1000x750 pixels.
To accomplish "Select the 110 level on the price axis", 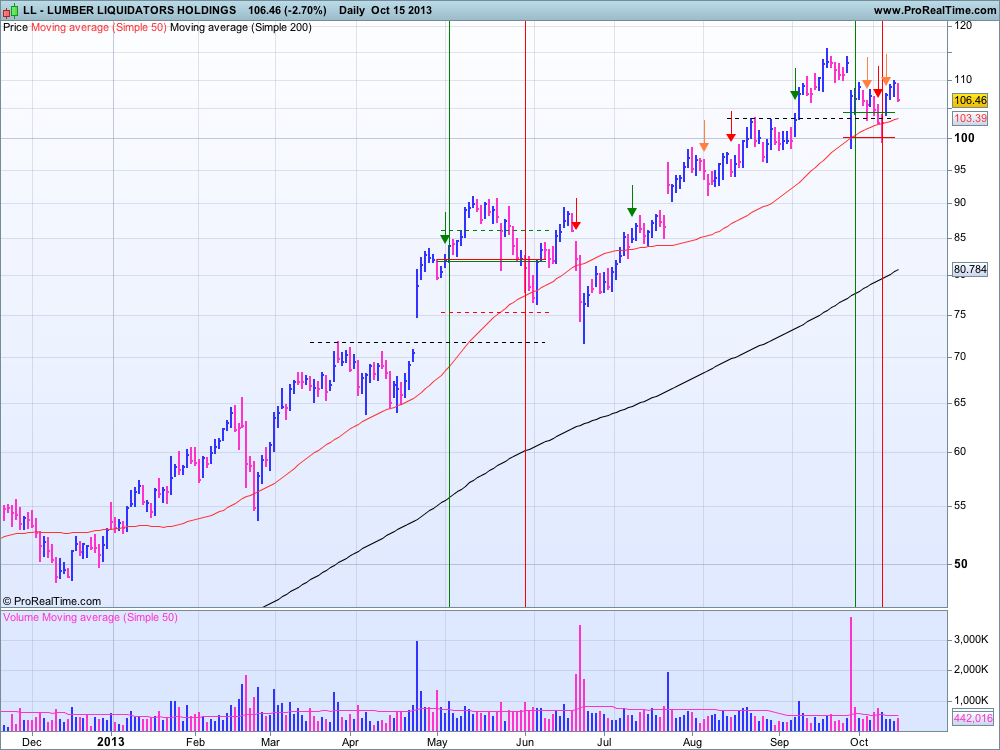I will pos(963,80).
